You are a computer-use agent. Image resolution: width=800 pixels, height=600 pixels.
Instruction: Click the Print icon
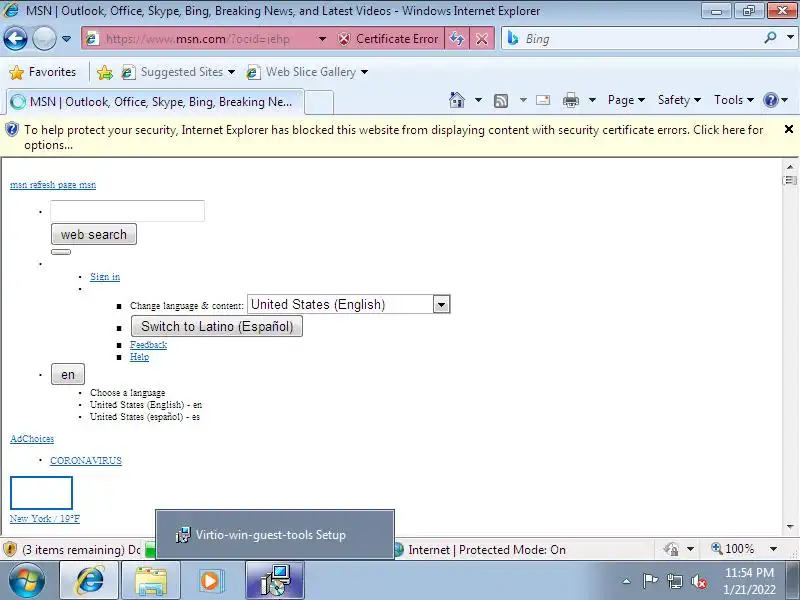(x=570, y=101)
